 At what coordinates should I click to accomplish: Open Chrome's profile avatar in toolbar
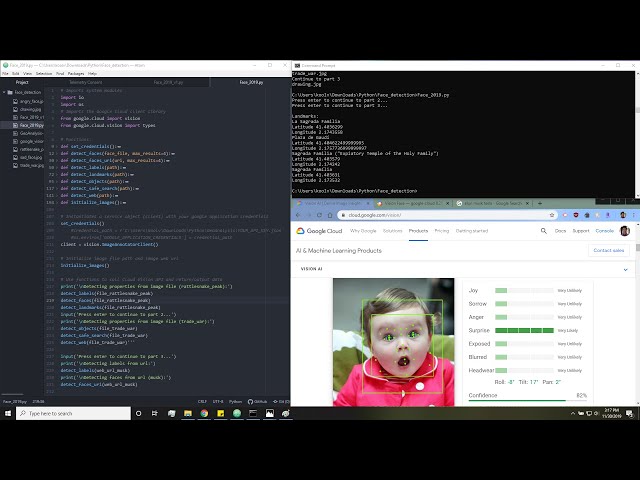click(x=623, y=215)
